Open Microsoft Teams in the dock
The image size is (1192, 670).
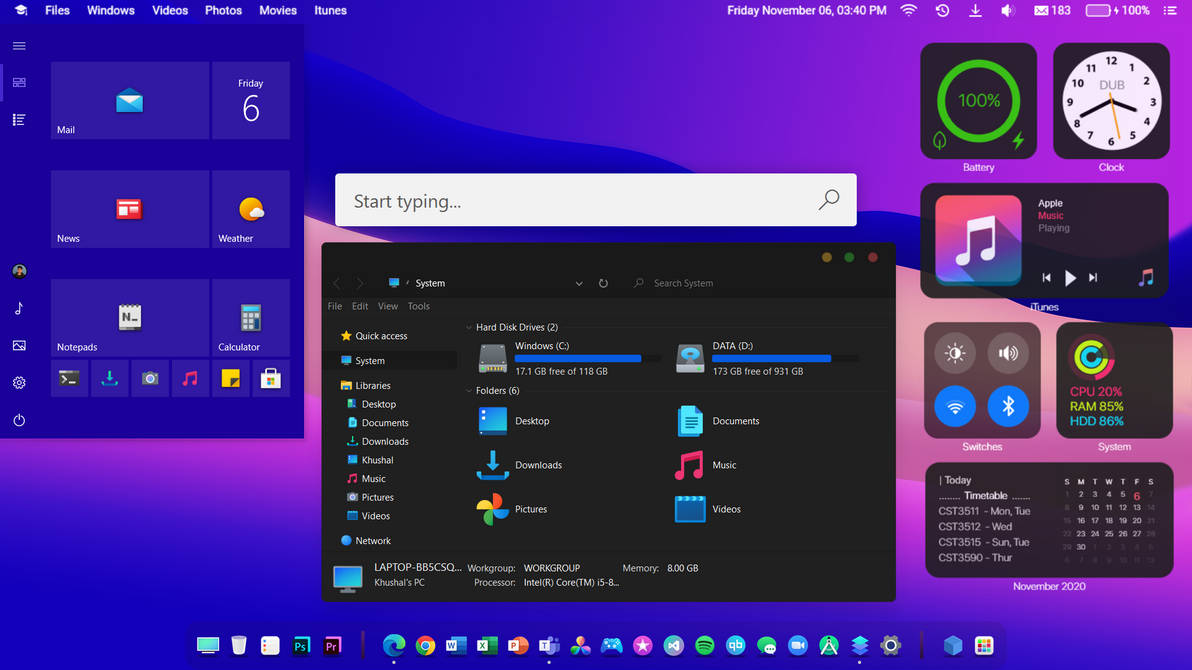click(549, 646)
